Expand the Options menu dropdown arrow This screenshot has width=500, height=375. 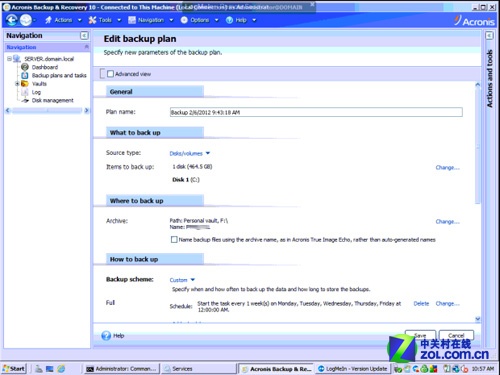pyautogui.click(x=216, y=20)
